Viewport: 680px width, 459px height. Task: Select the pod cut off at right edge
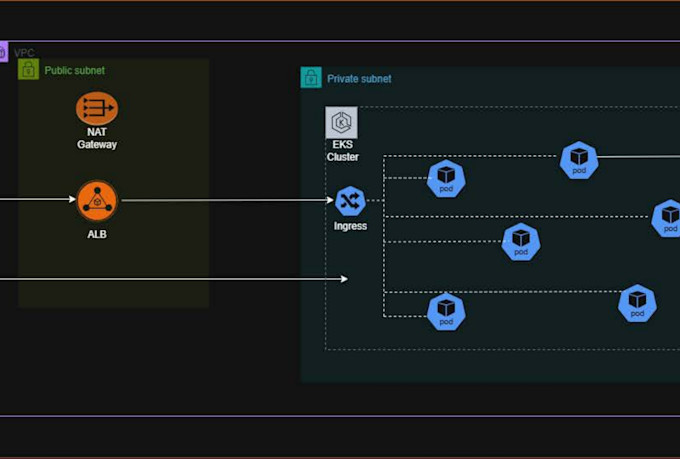pos(667,218)
